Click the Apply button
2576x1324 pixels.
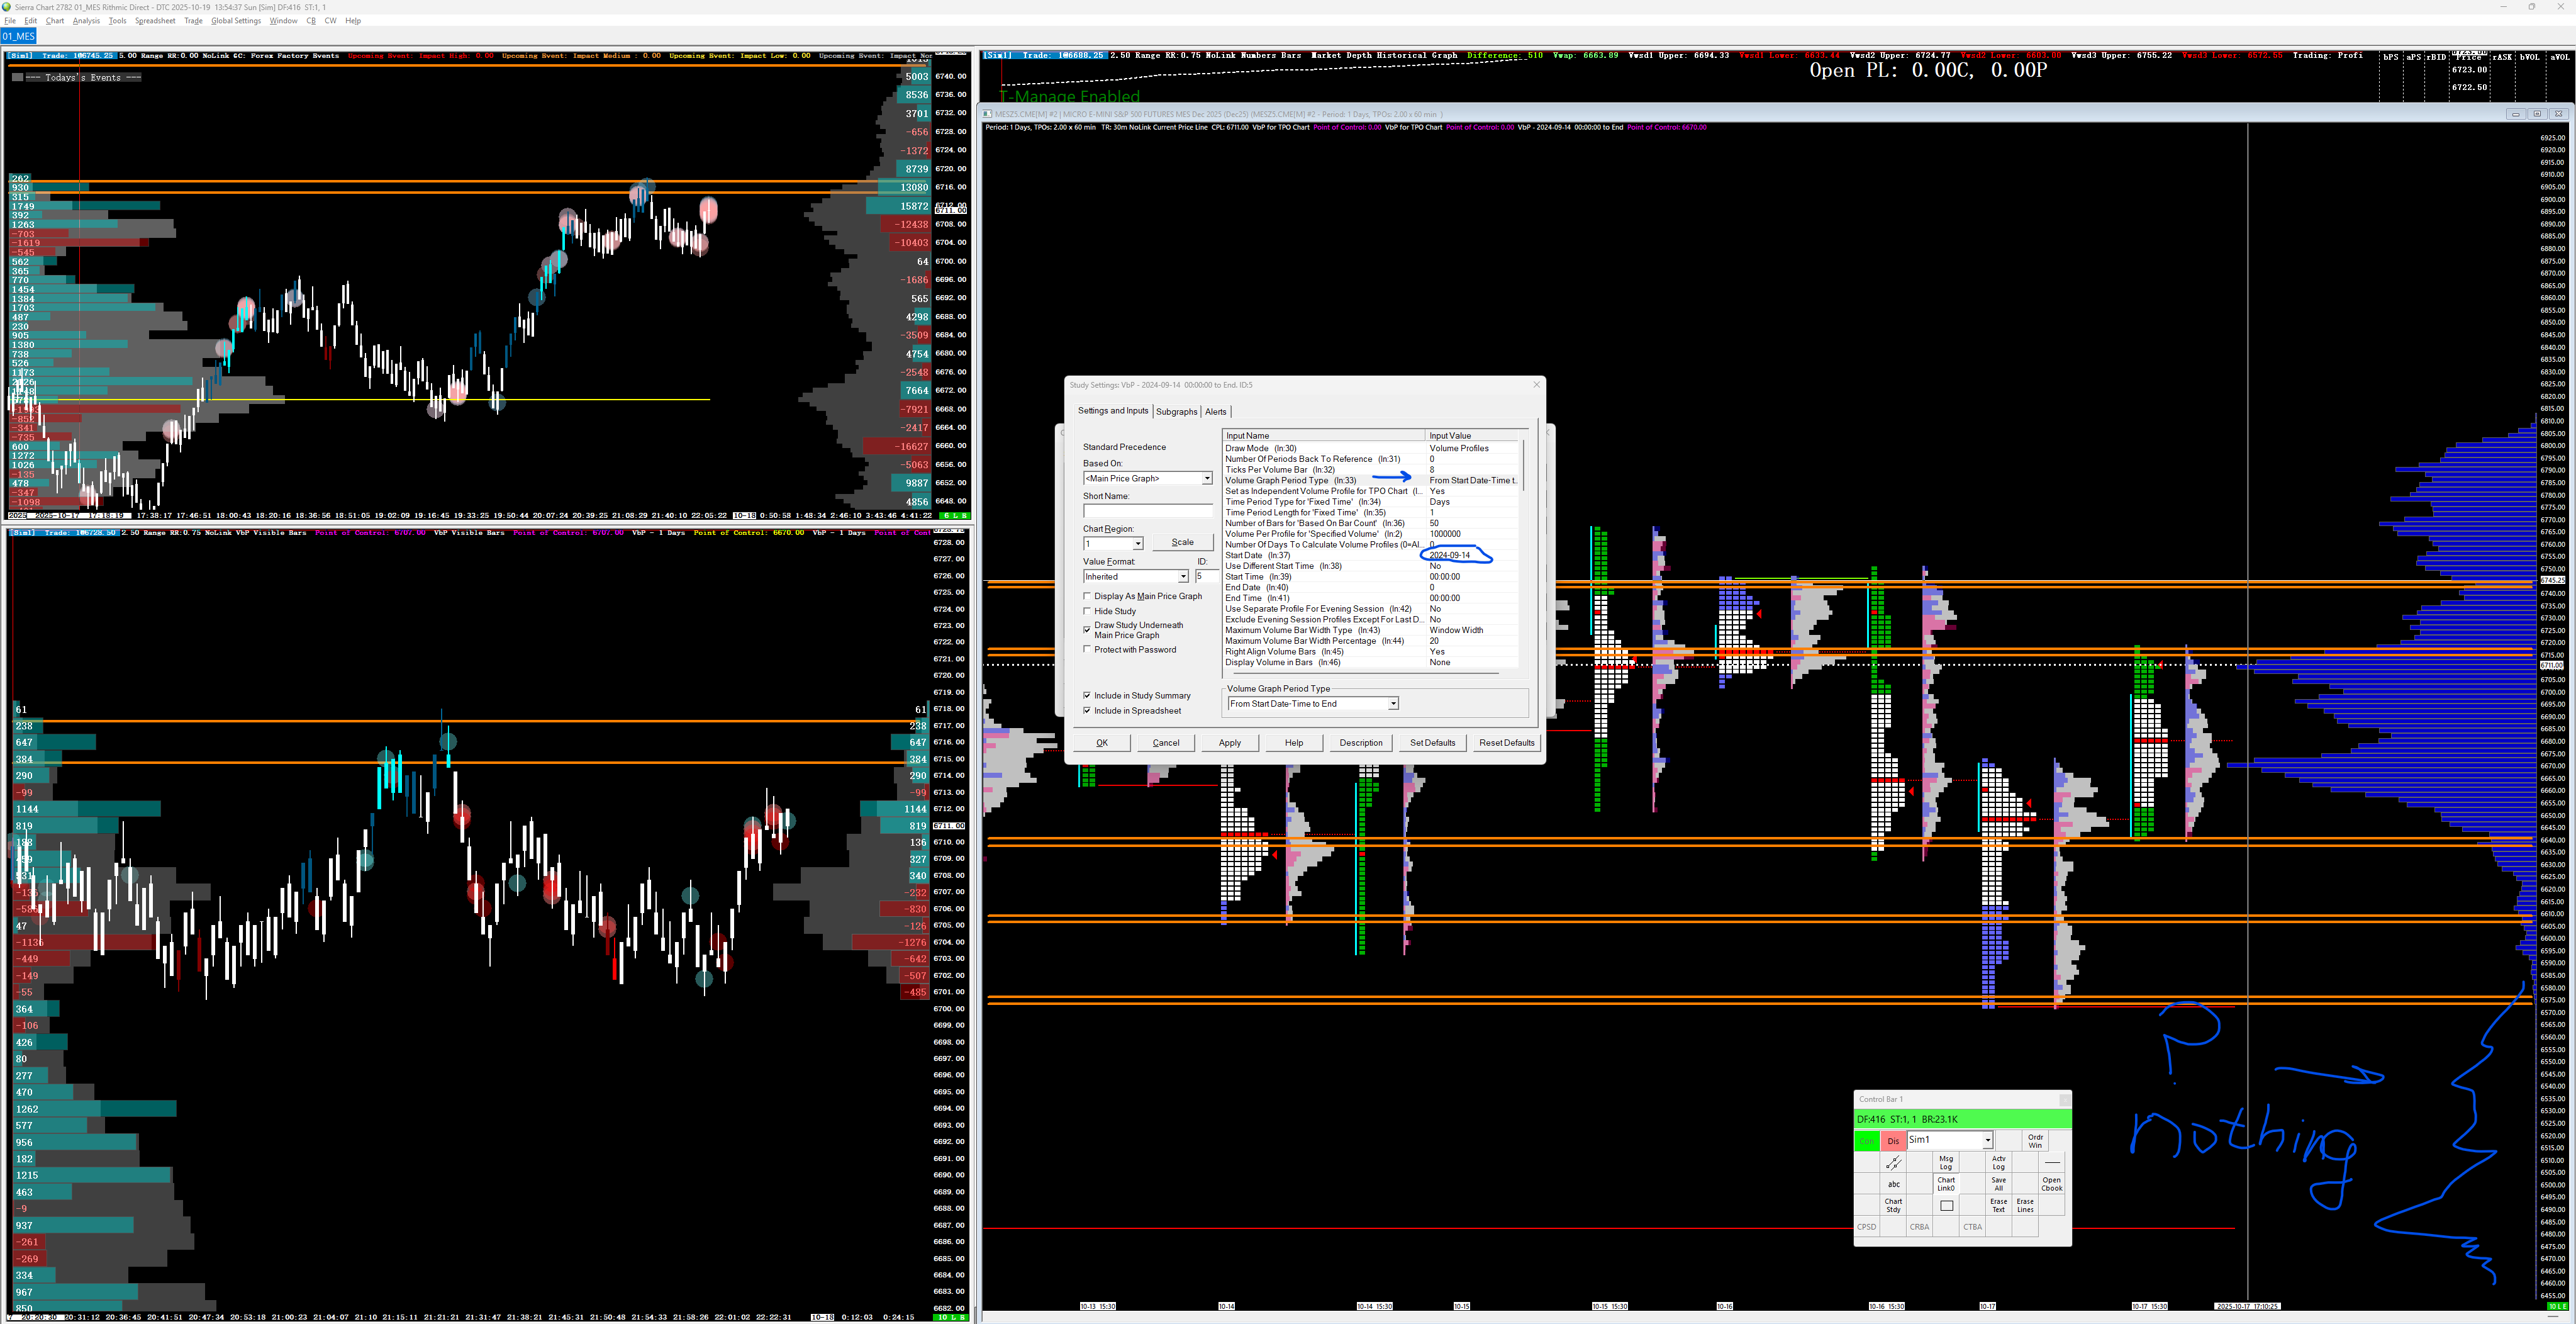1229,743
